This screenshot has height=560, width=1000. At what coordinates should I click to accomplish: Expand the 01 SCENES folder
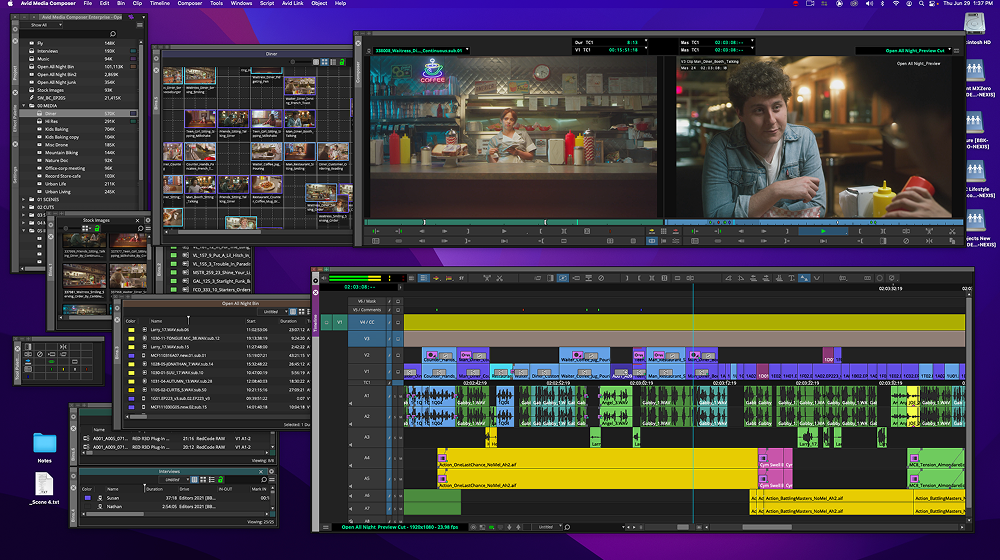[x=24, y=200]
